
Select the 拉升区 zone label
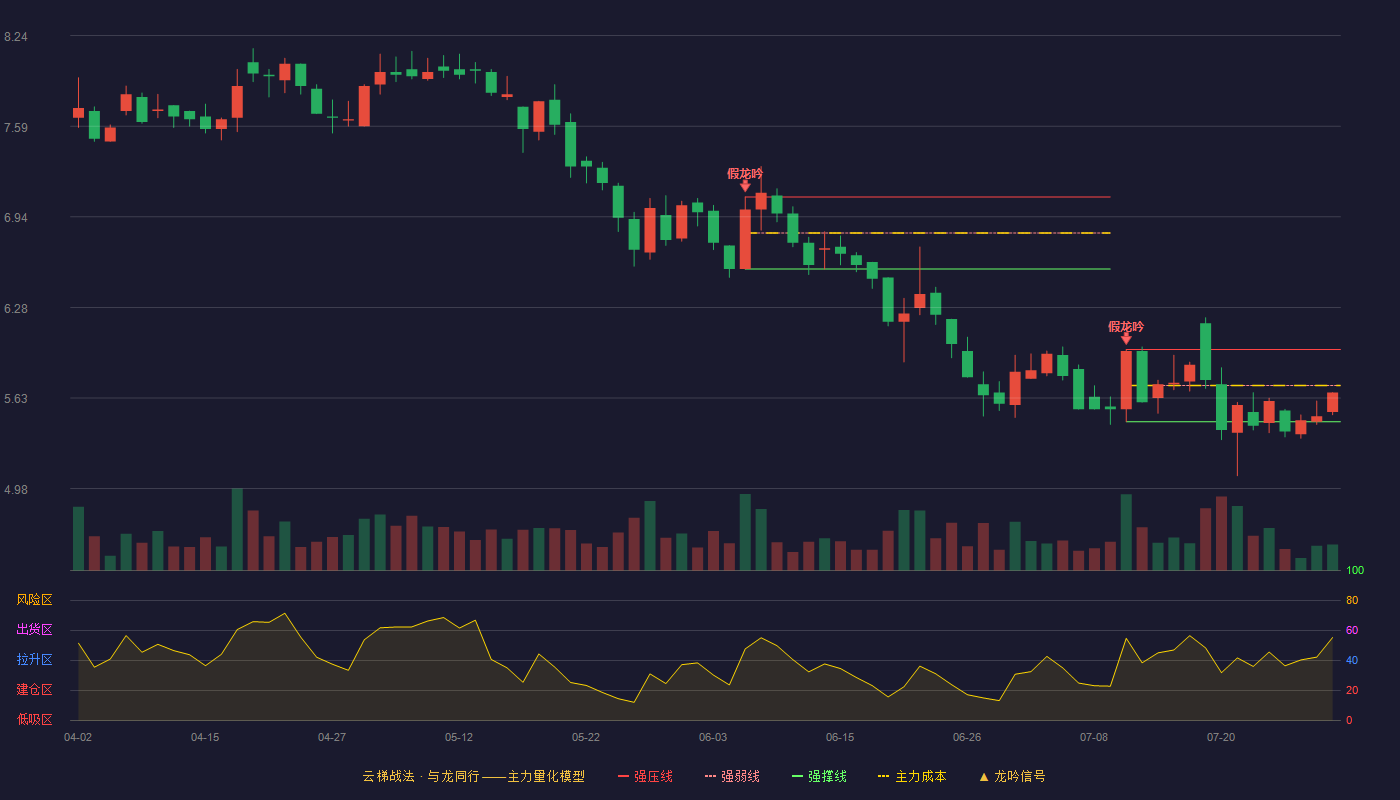tap(34, 660)
